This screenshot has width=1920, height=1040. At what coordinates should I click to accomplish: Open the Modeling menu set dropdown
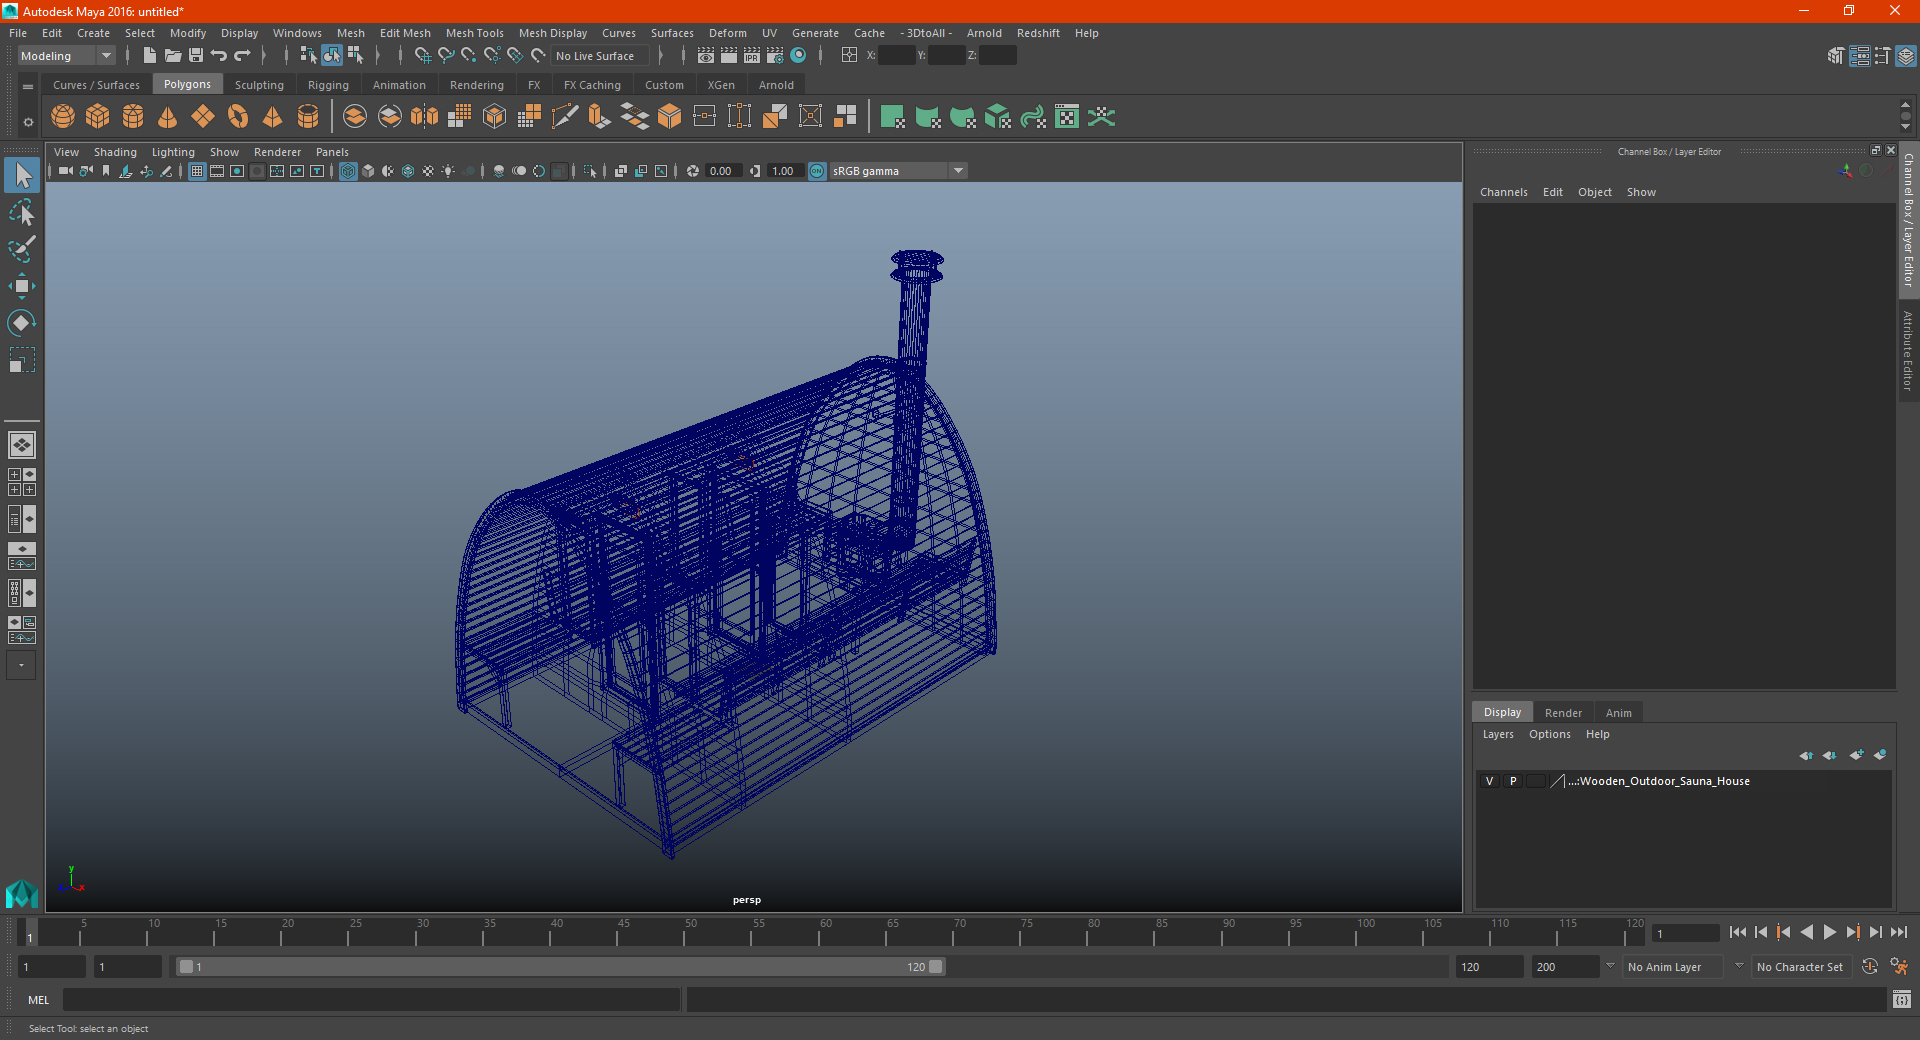(x=66, y=56)
